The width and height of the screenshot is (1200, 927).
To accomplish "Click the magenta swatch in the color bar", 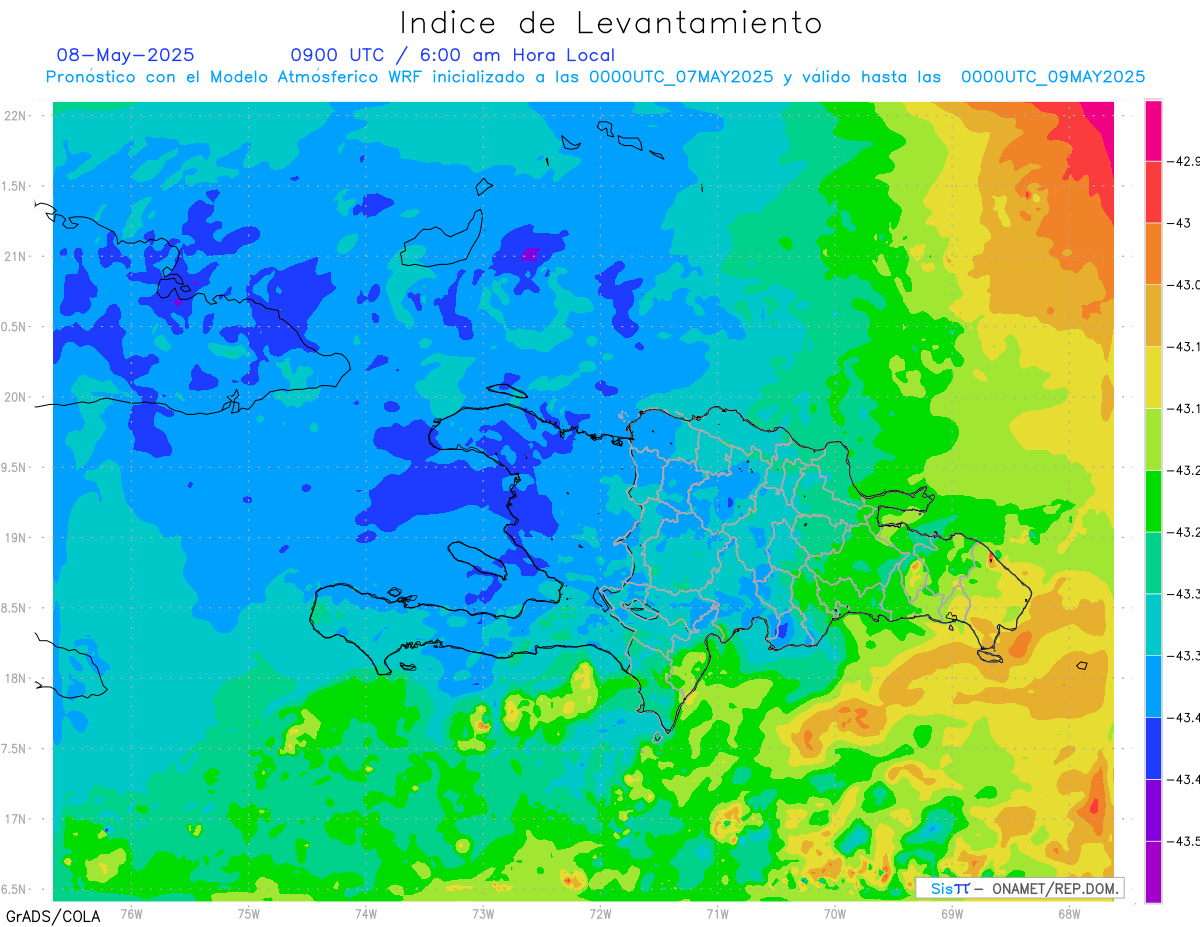I will coord(1153,130).
